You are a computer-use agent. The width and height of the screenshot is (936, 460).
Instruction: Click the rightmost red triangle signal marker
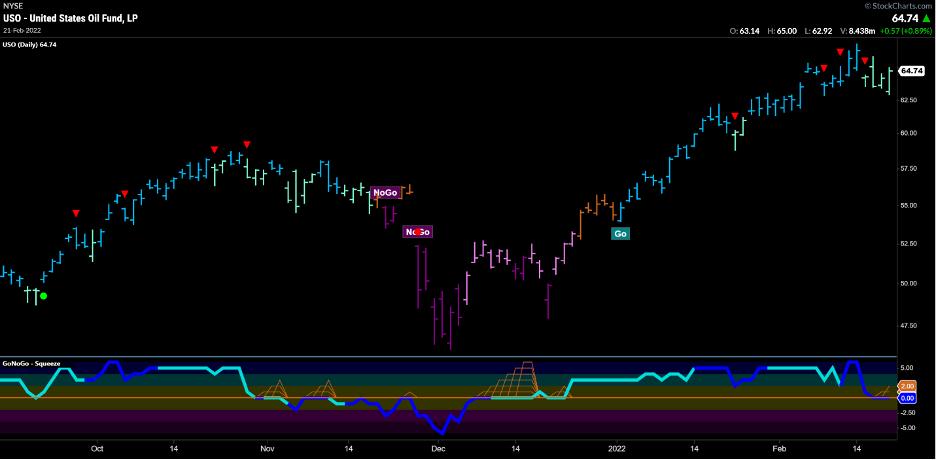click(865, 62)
